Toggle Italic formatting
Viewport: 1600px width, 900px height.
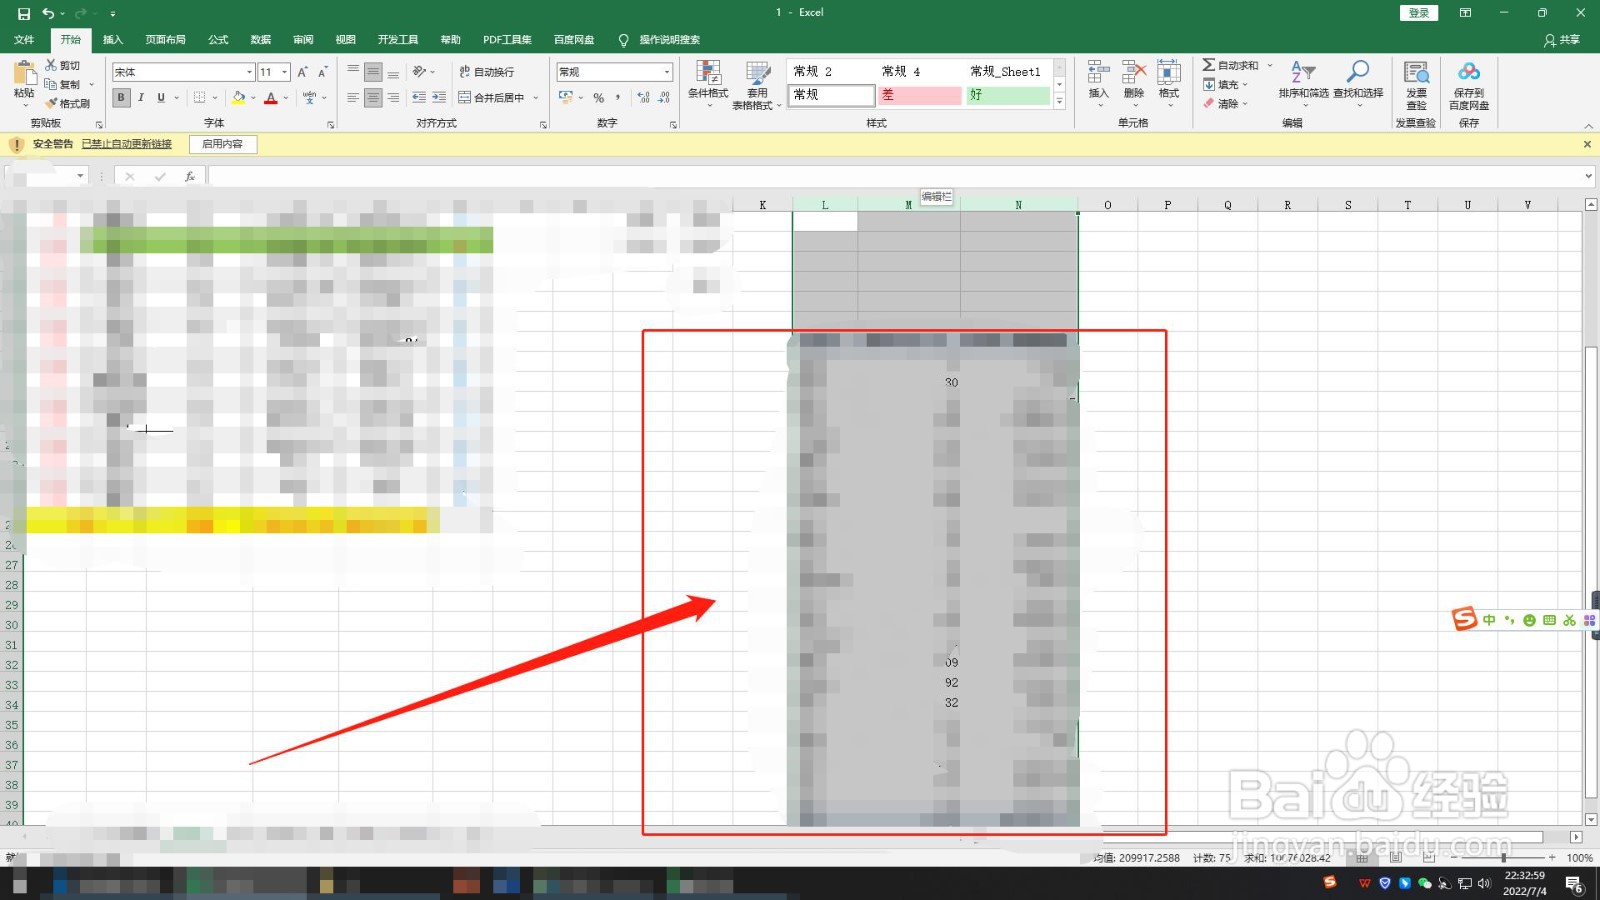click(x=141, y=98)
